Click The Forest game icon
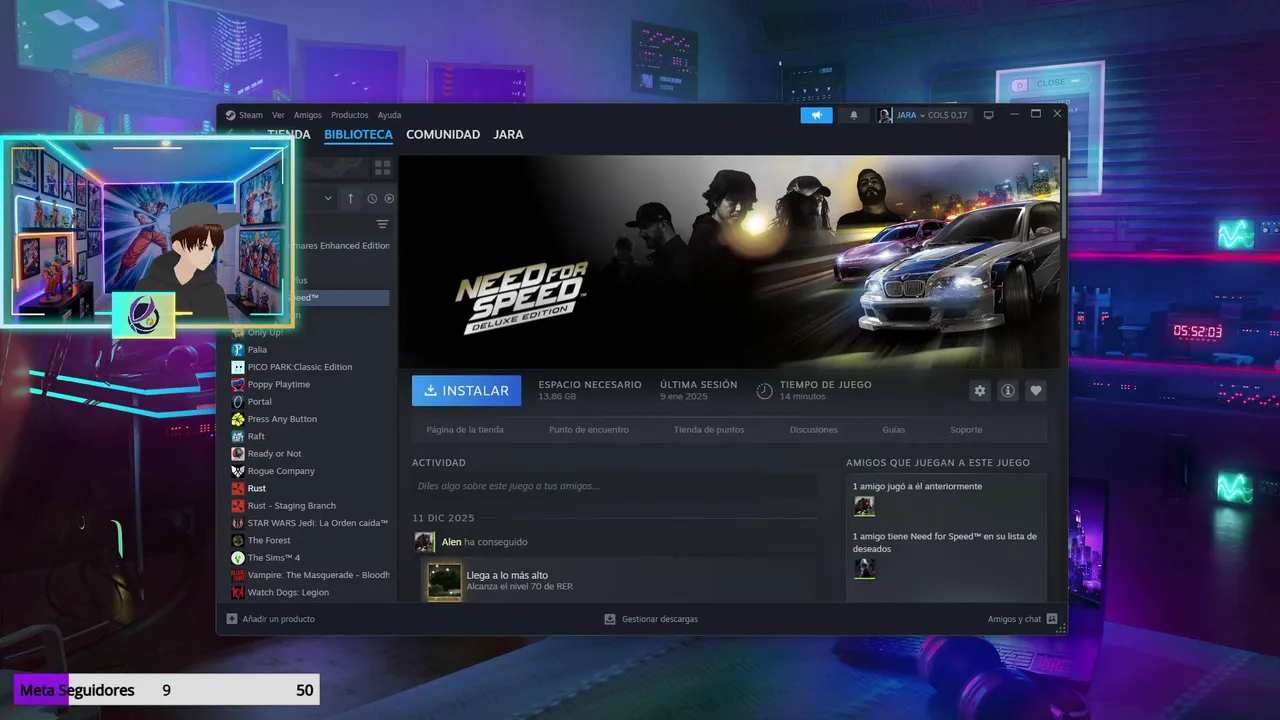 click(238, 540)
